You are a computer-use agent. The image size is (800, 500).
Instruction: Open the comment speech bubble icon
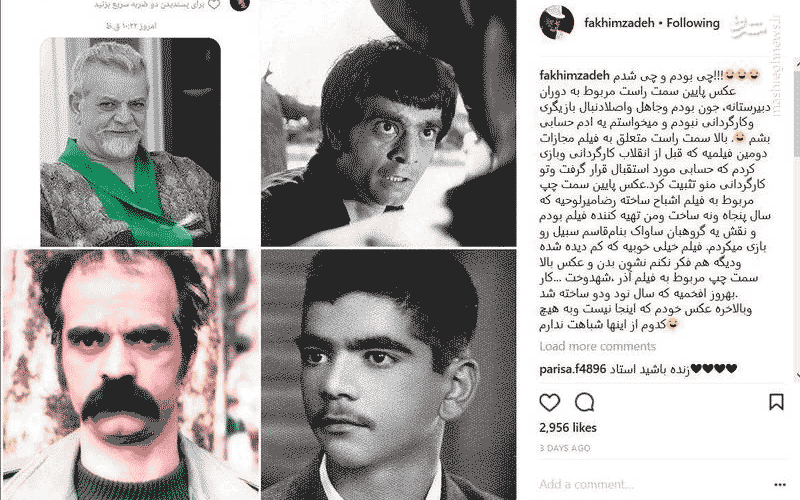584,403
